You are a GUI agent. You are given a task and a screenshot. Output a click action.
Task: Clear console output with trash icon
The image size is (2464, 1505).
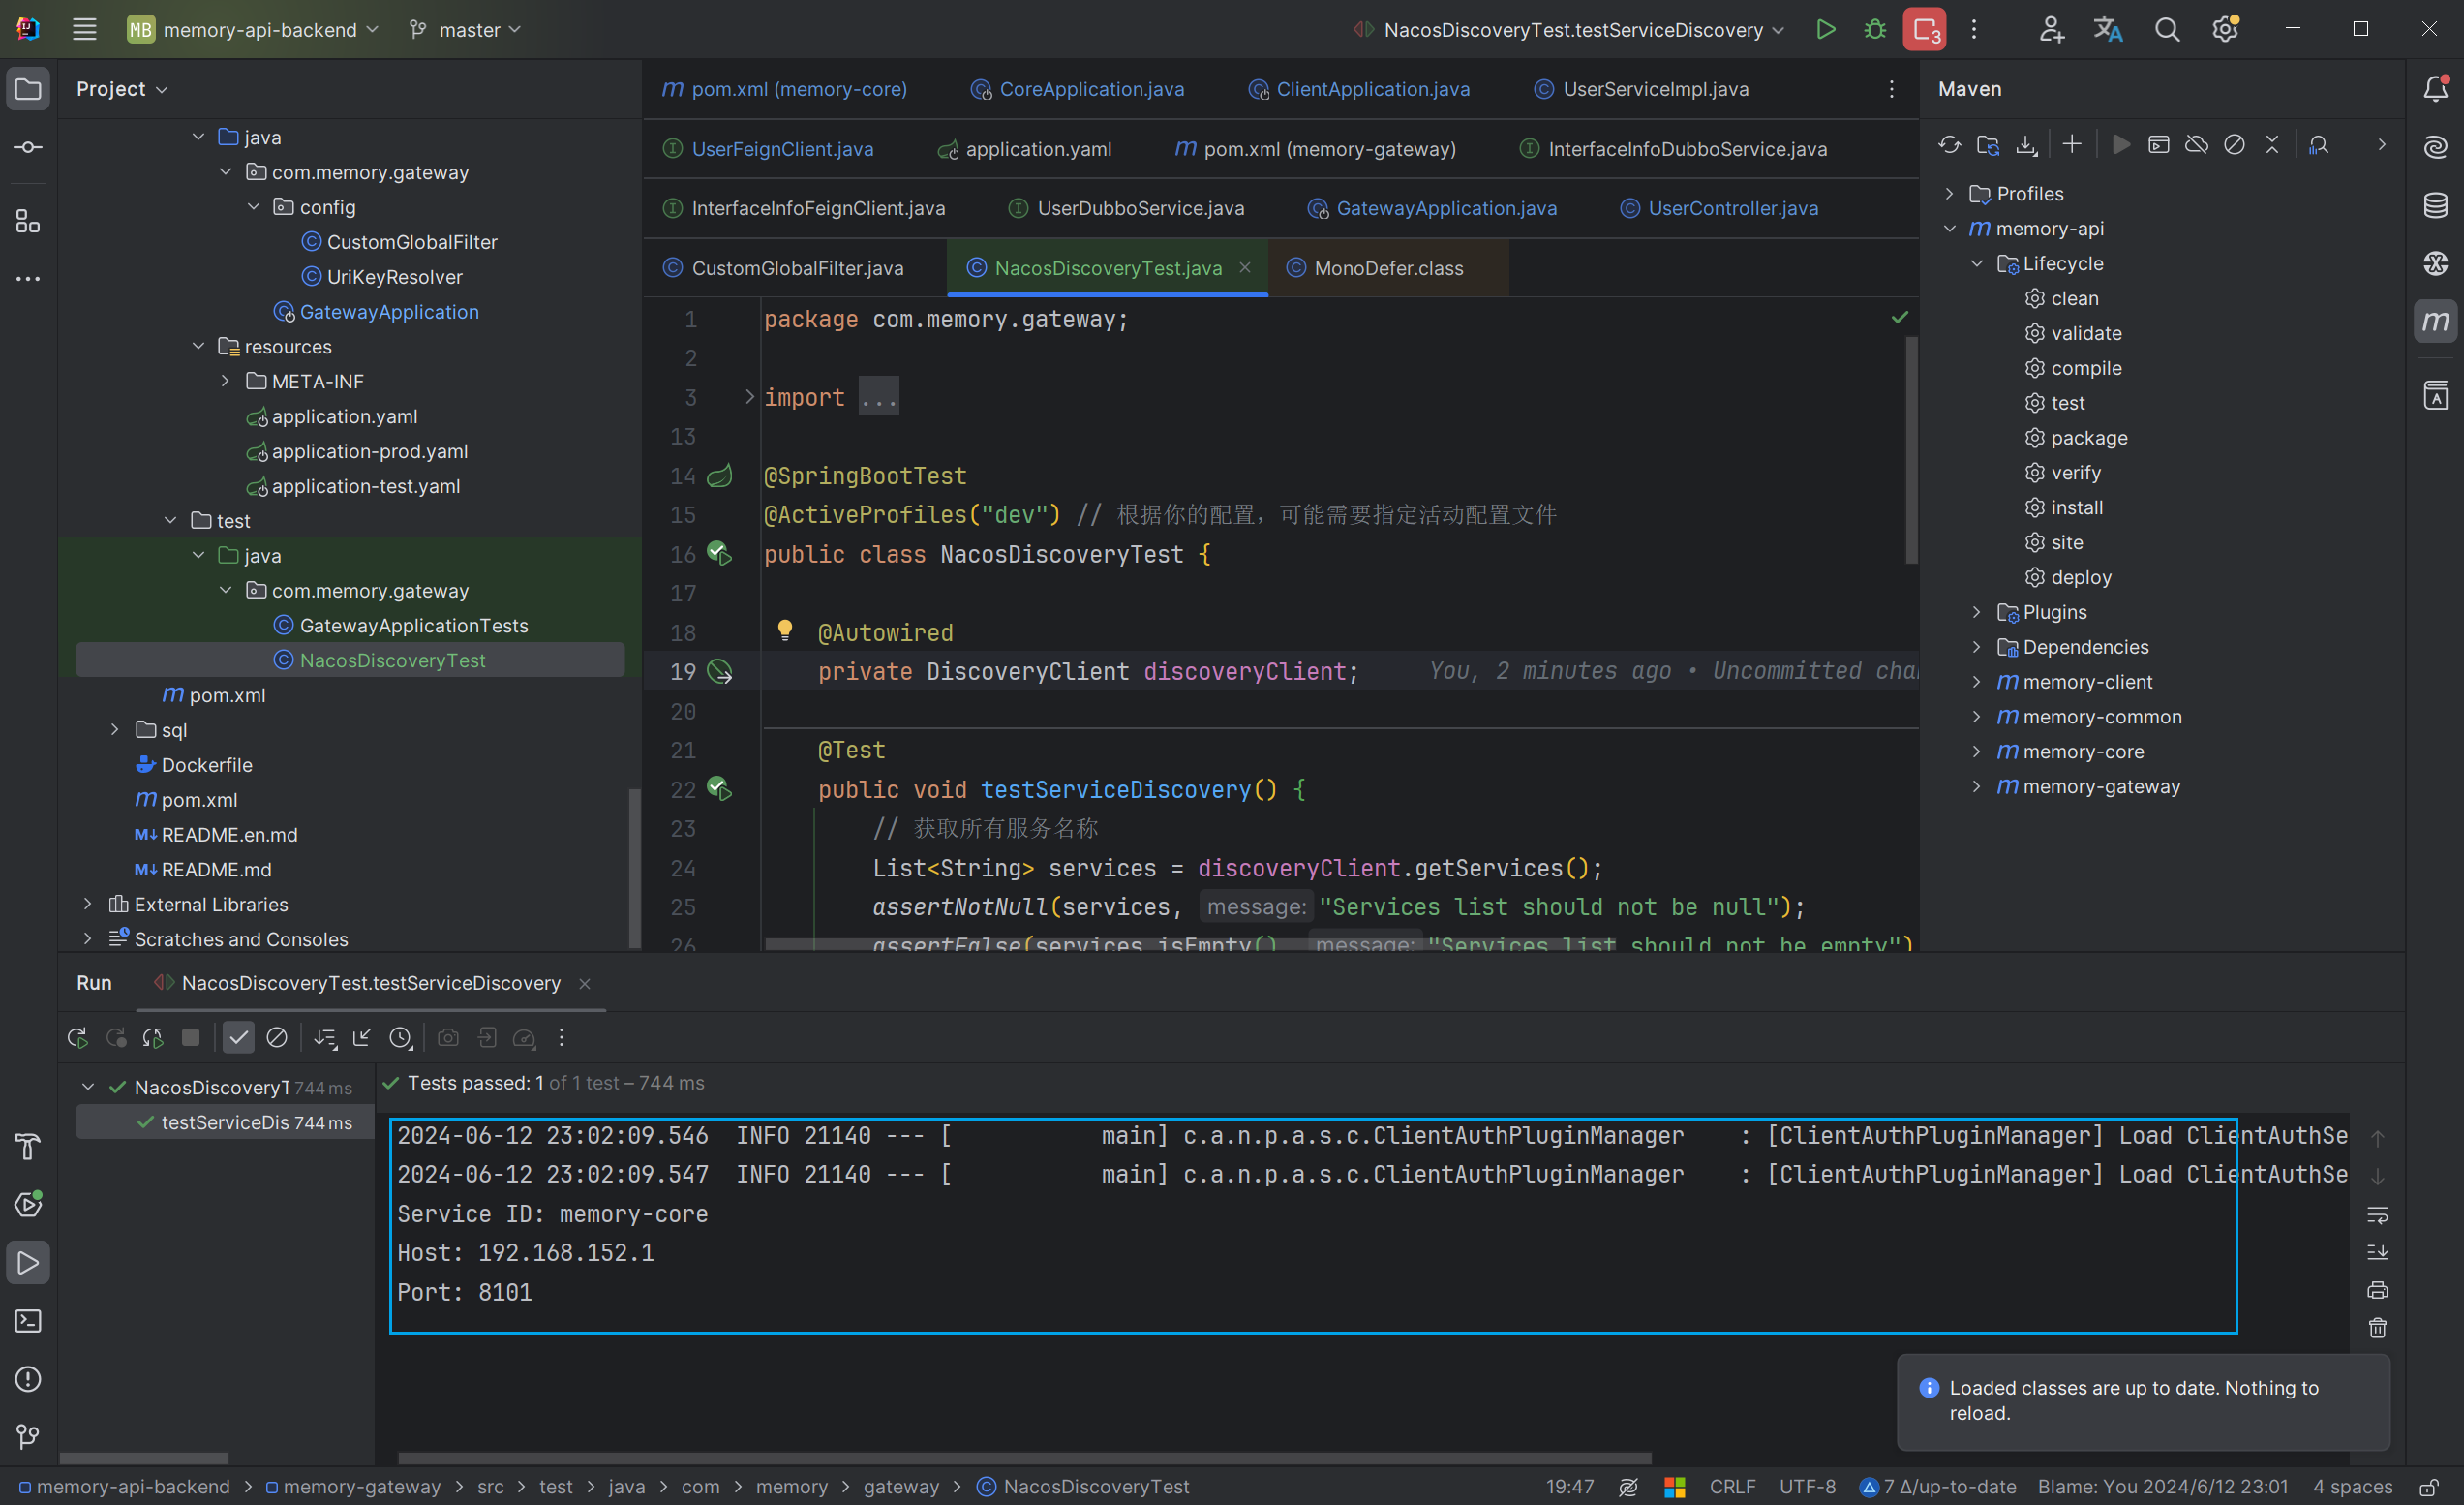coord(2377,1328)
